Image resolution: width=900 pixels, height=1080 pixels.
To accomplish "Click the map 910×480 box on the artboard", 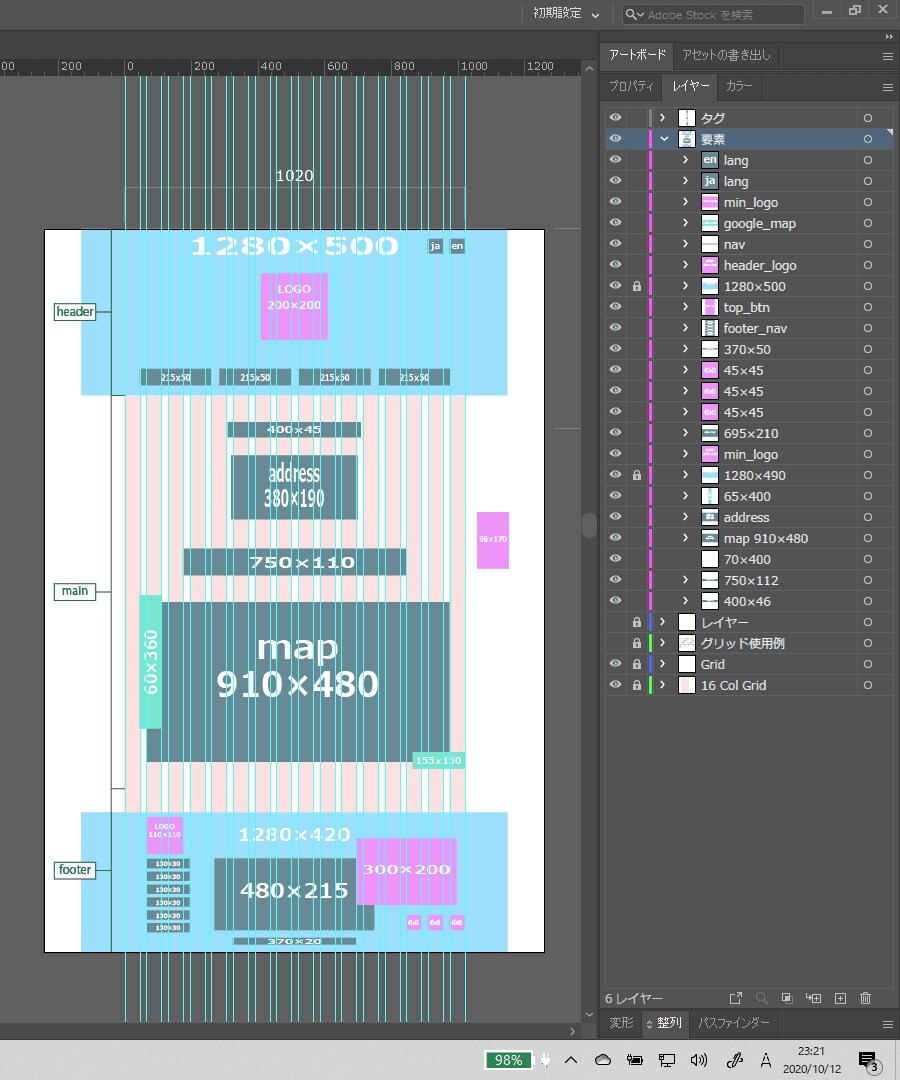I will coord(297,682).
